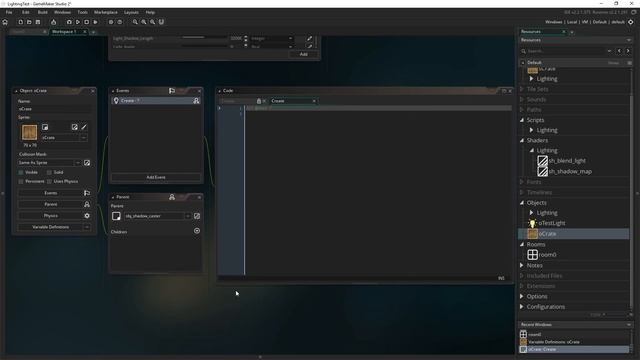640x360 pixels.
Task: Open the Layouts menu
Action: point(131,12)
